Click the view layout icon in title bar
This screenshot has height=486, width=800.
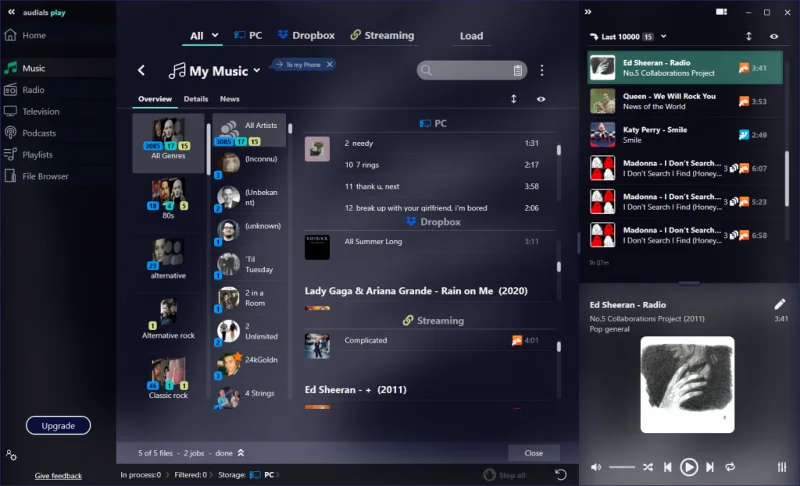coord(721,12)
